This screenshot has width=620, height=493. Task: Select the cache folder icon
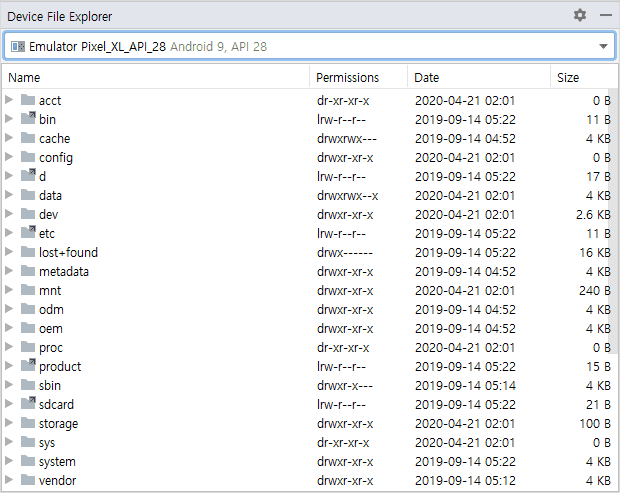coord(28,138)
